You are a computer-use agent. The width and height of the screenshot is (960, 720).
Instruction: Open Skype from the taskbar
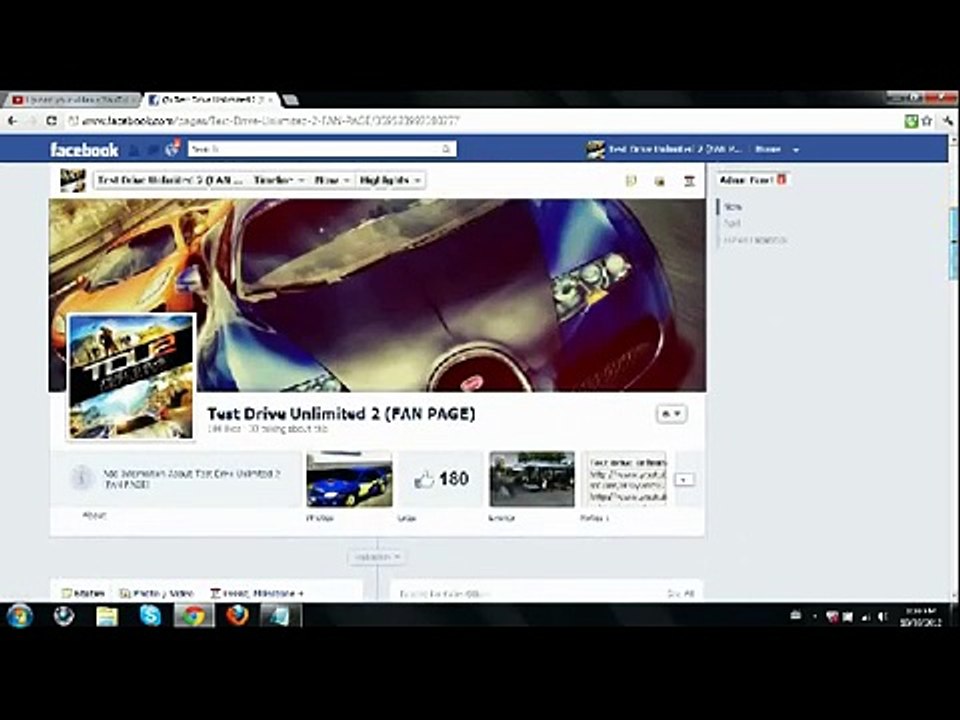150,616
